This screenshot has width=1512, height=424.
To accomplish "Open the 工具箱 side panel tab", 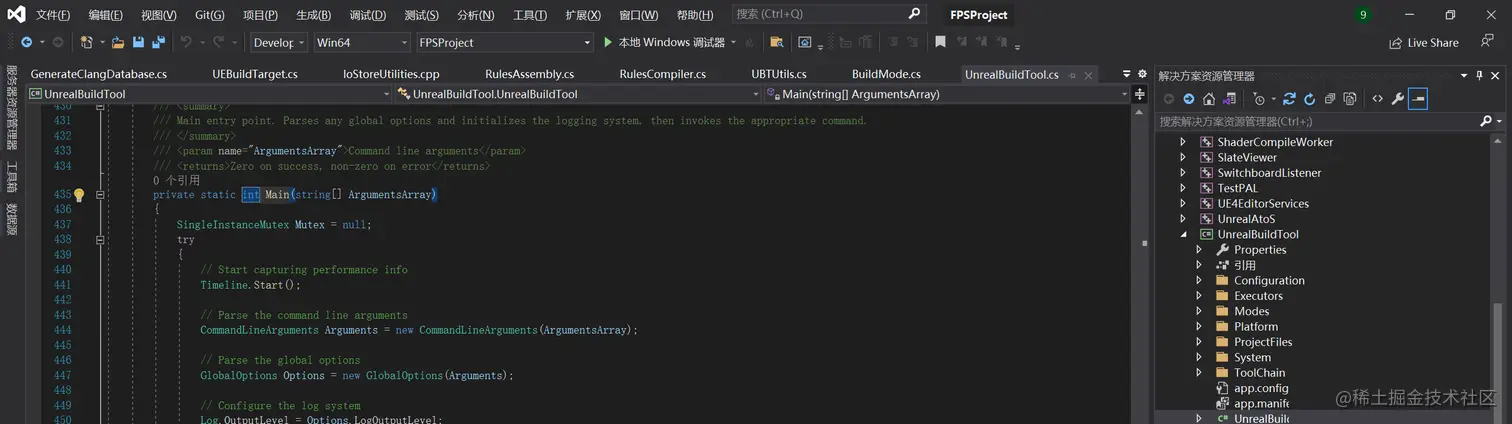I will (x=12, y=177).
